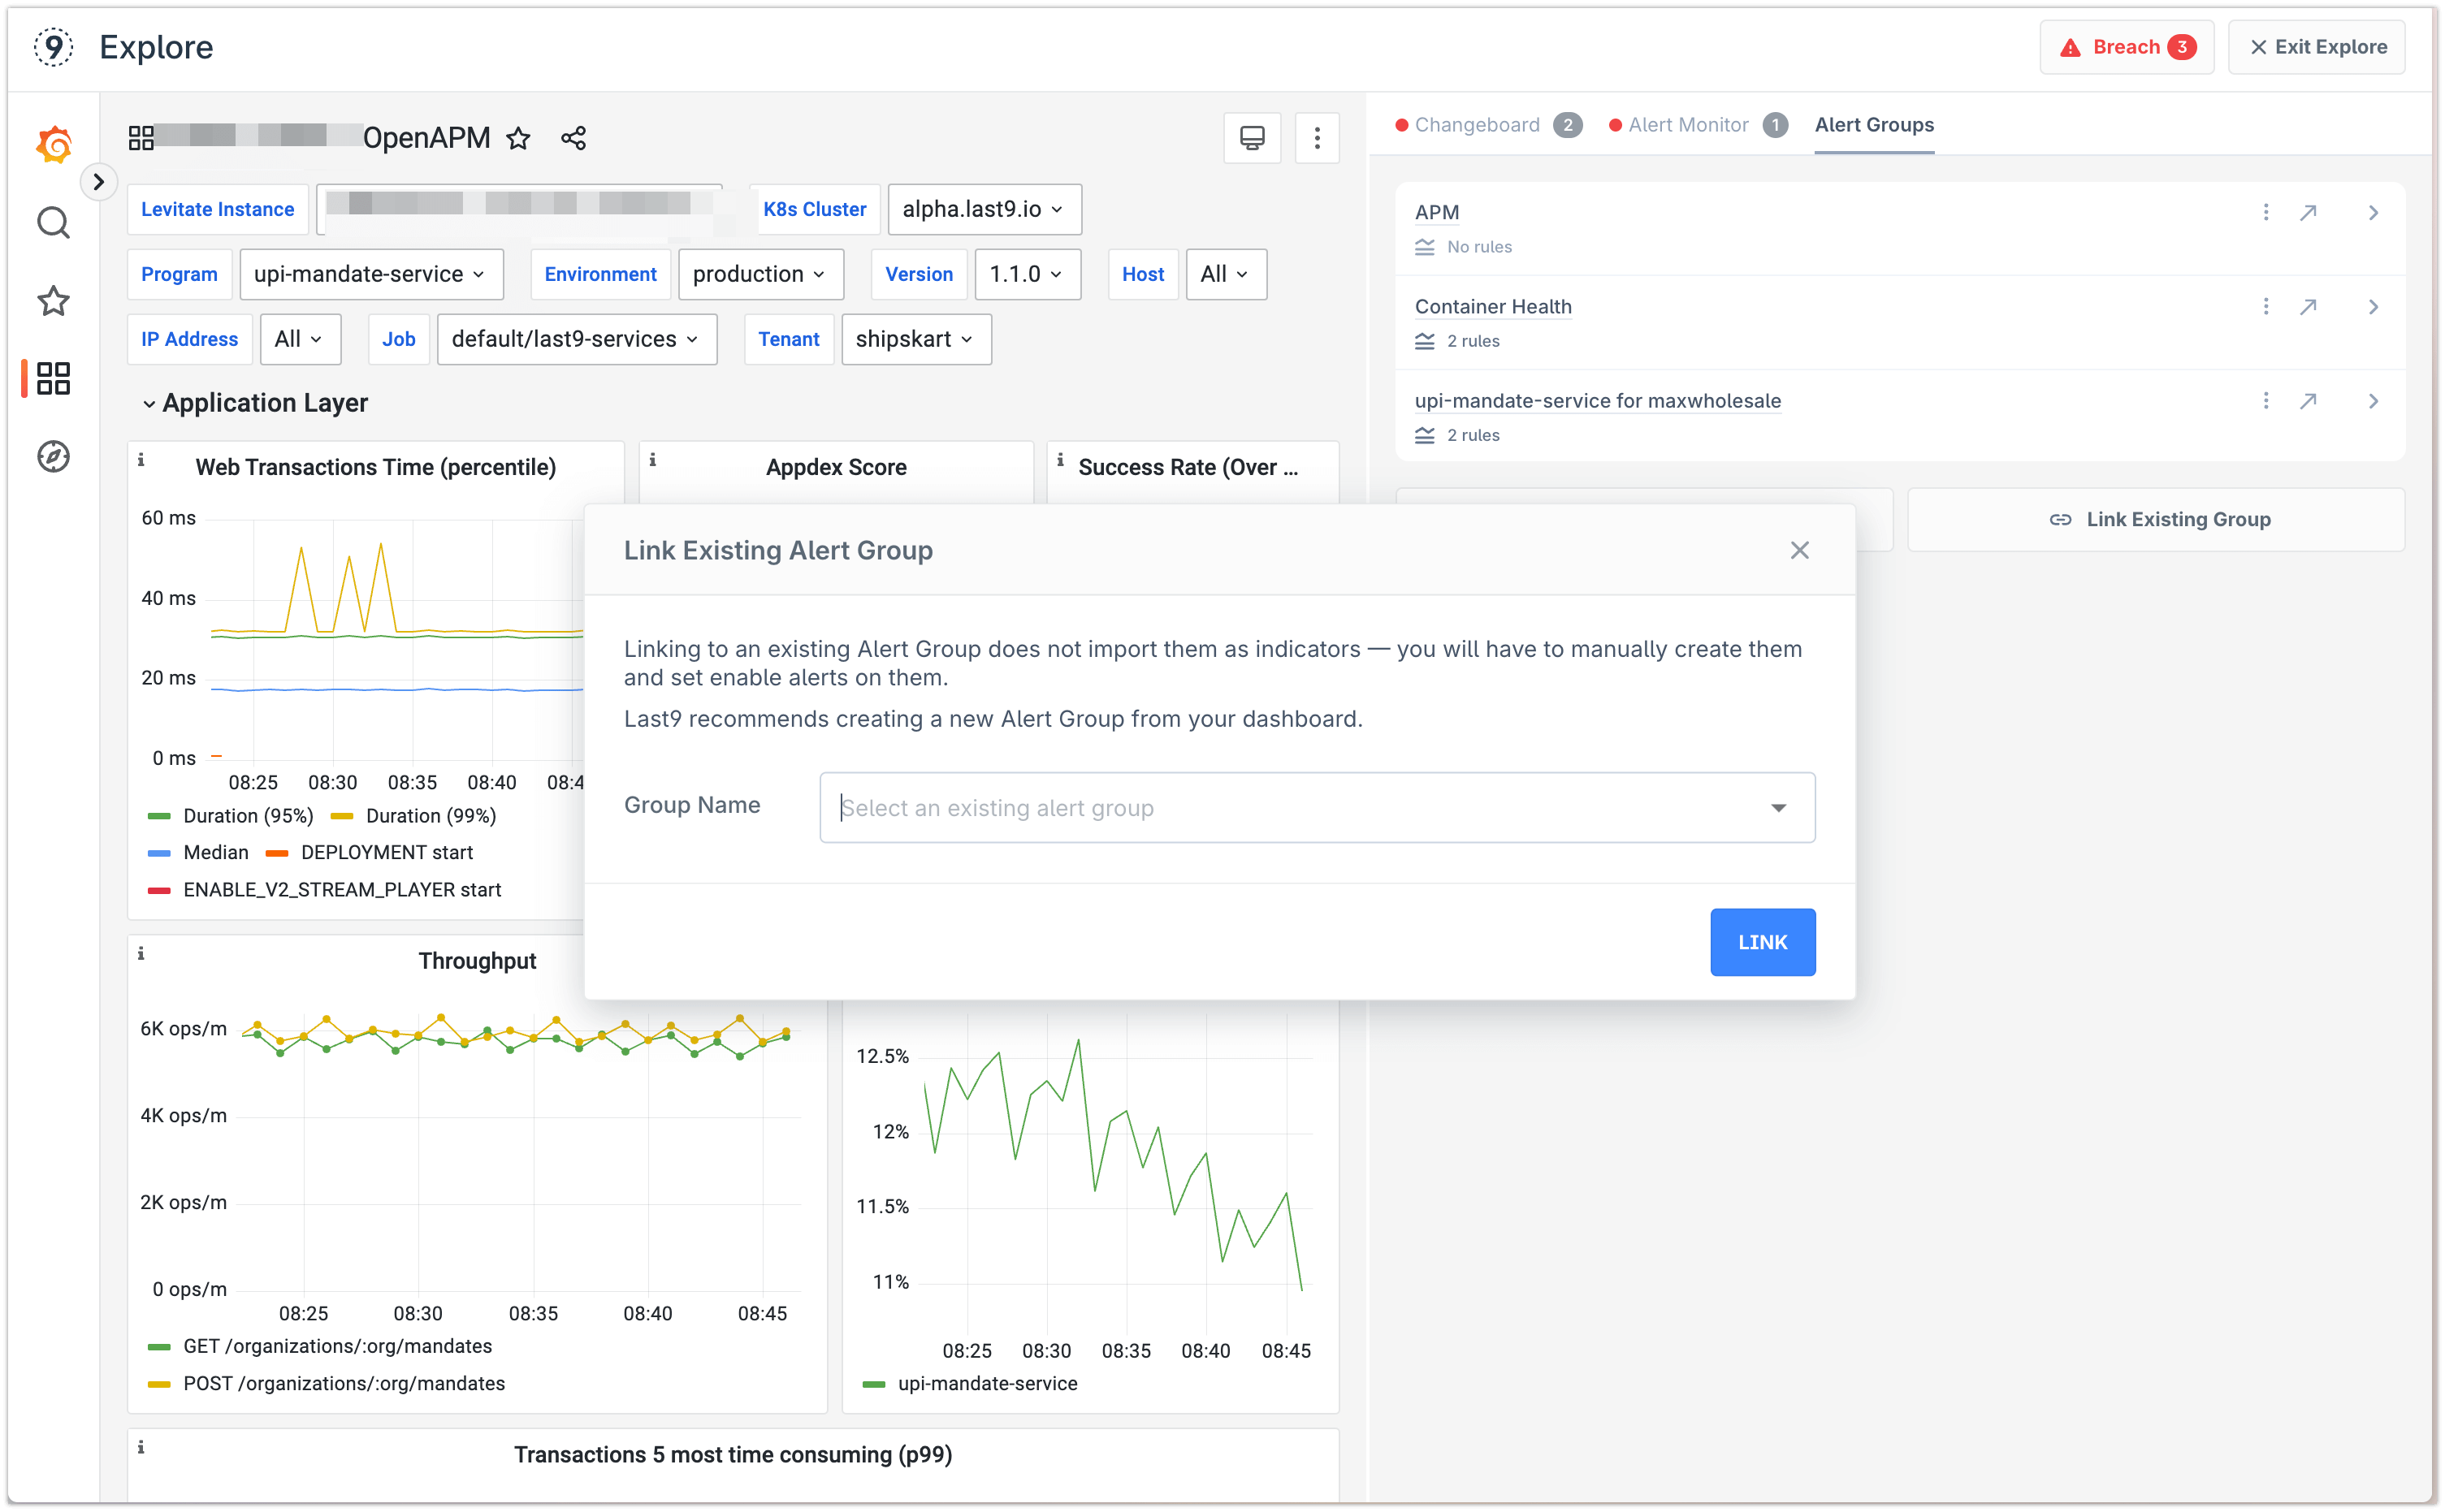Open the Explore compass icon in sidebar
Viewport: 2445px width, 1512px height.
point(52,456)
